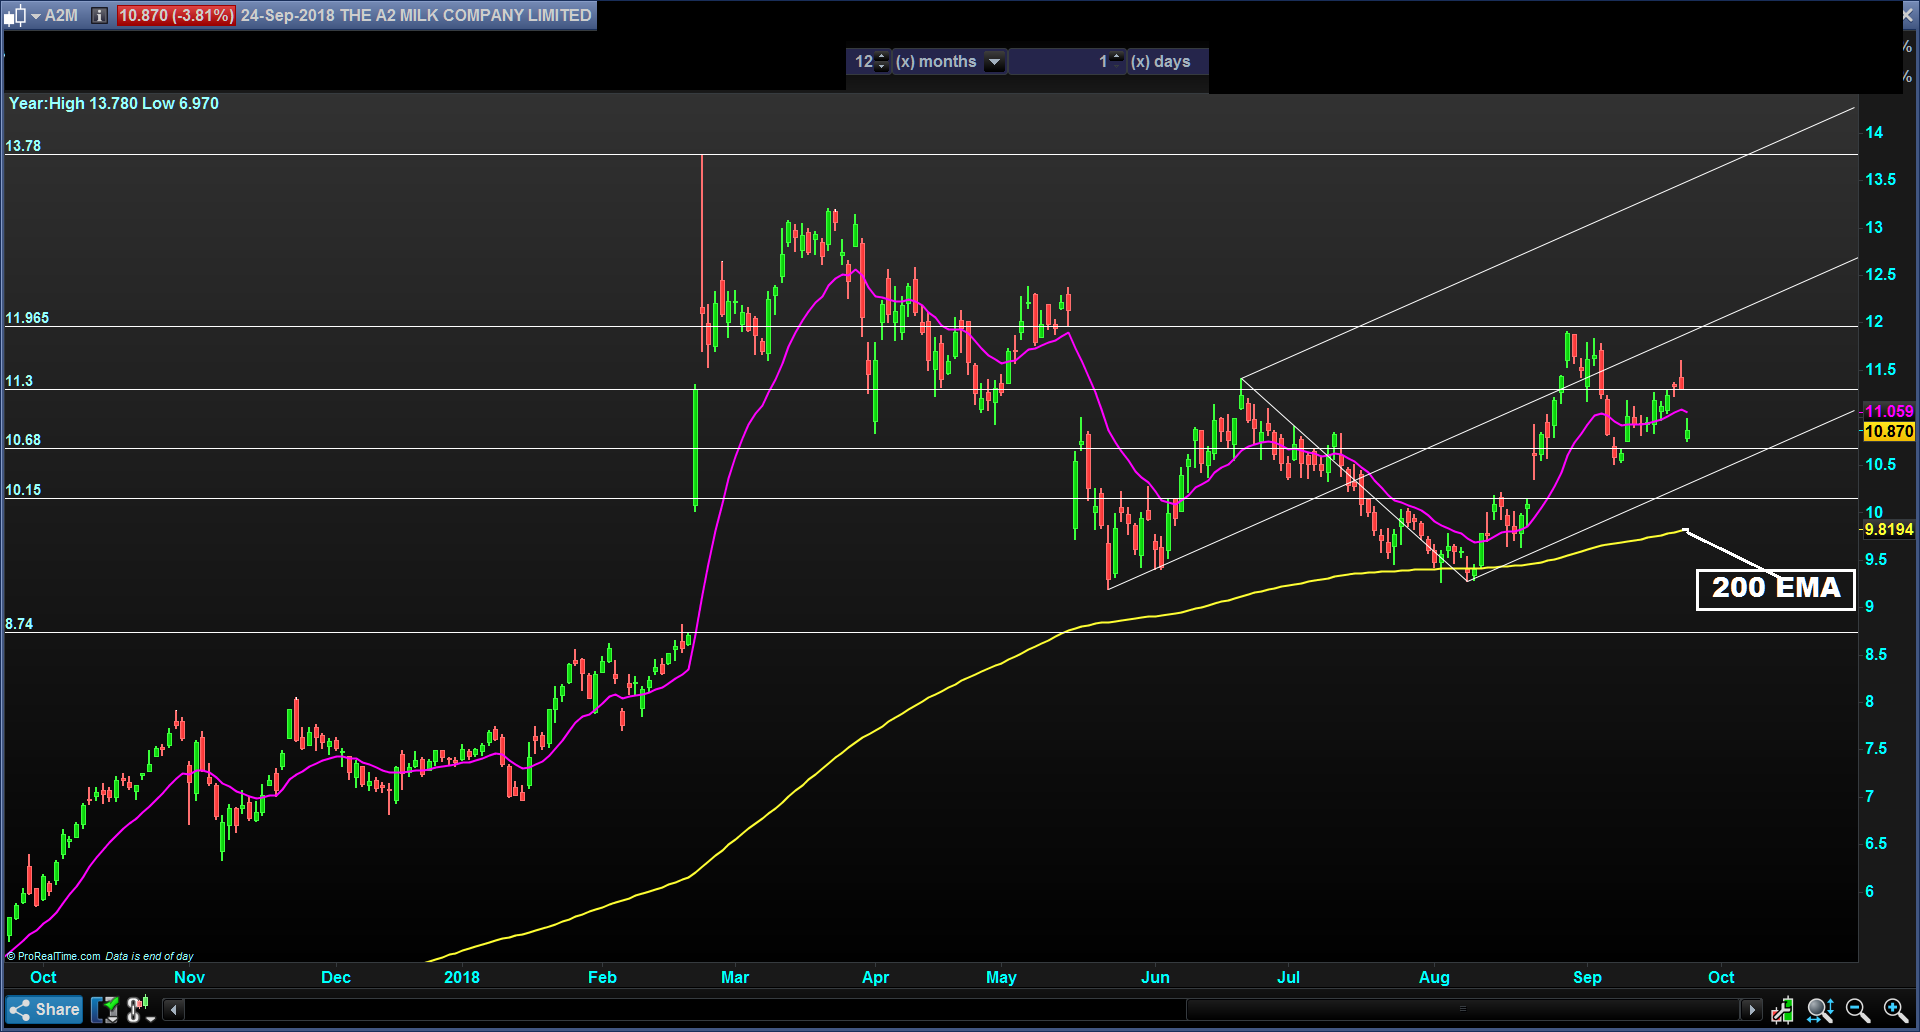Click the zoom in magnifier
Image resolution: width=1920 pixels, height=1032 pixels.
coord(1895,1010)
